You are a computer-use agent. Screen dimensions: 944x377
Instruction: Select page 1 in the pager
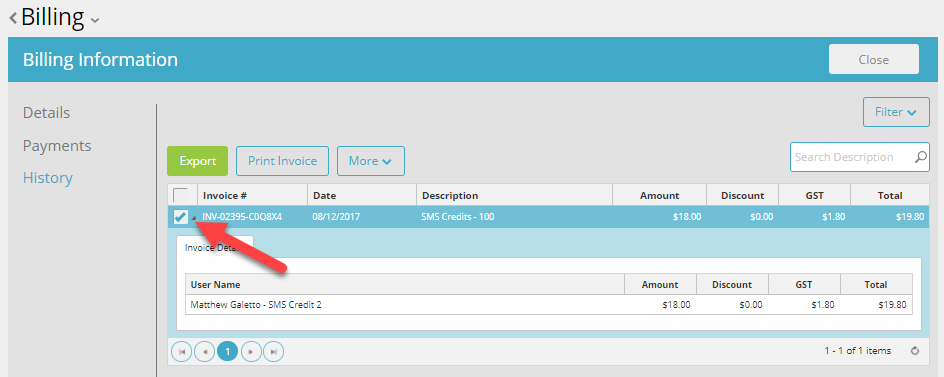coord(228,351)
